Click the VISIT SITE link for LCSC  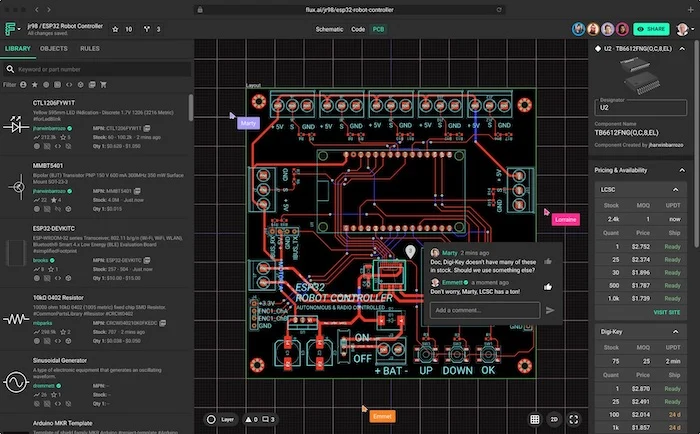(x=667, y=312)
